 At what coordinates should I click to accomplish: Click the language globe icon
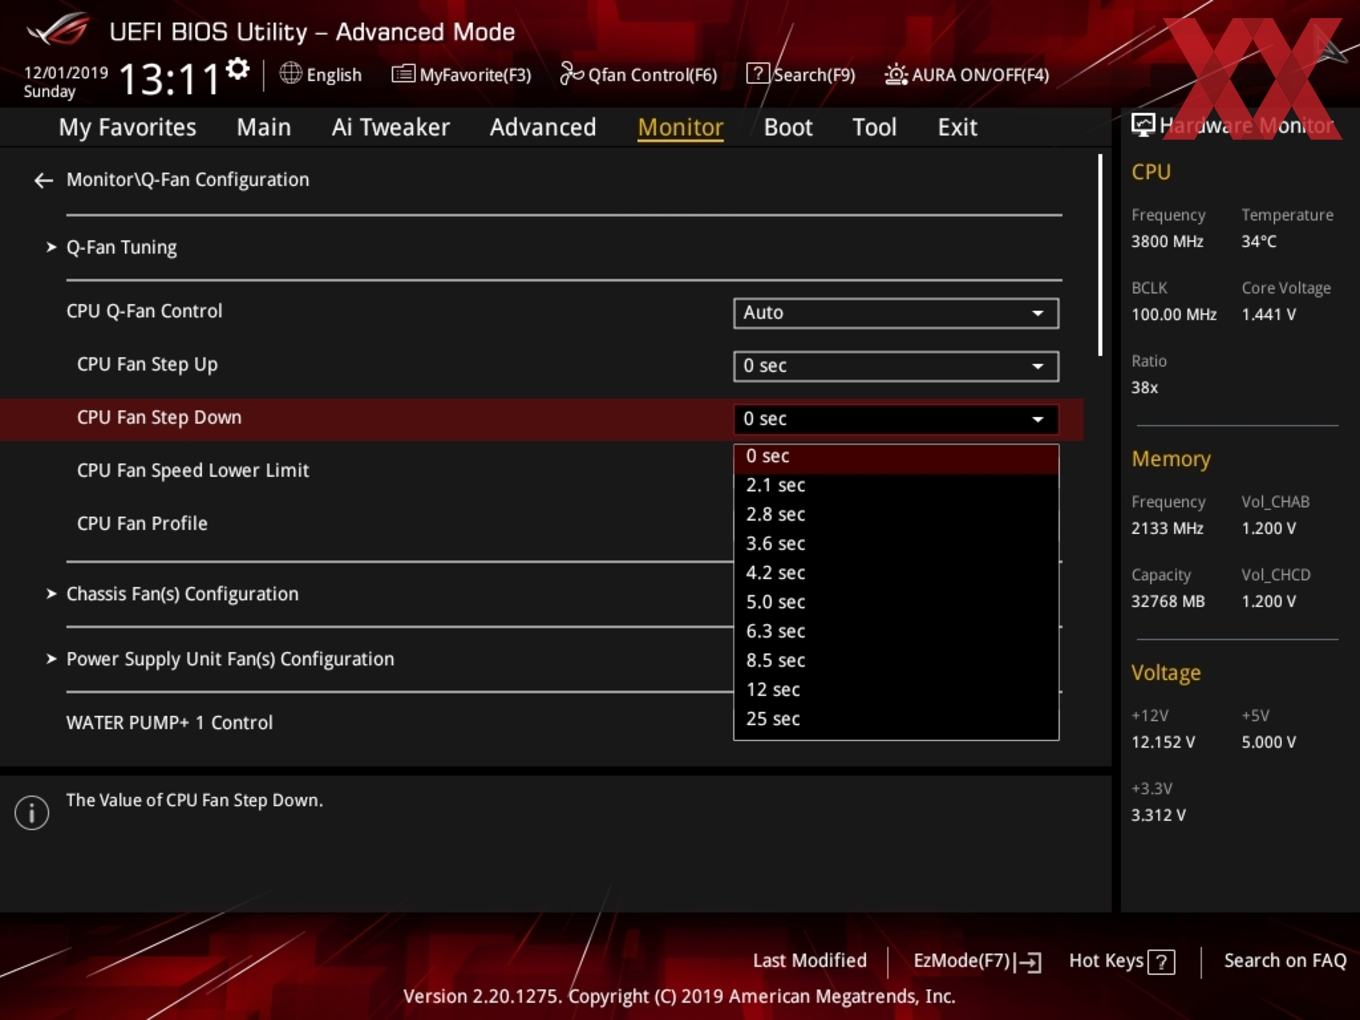(x=290, y=73)
